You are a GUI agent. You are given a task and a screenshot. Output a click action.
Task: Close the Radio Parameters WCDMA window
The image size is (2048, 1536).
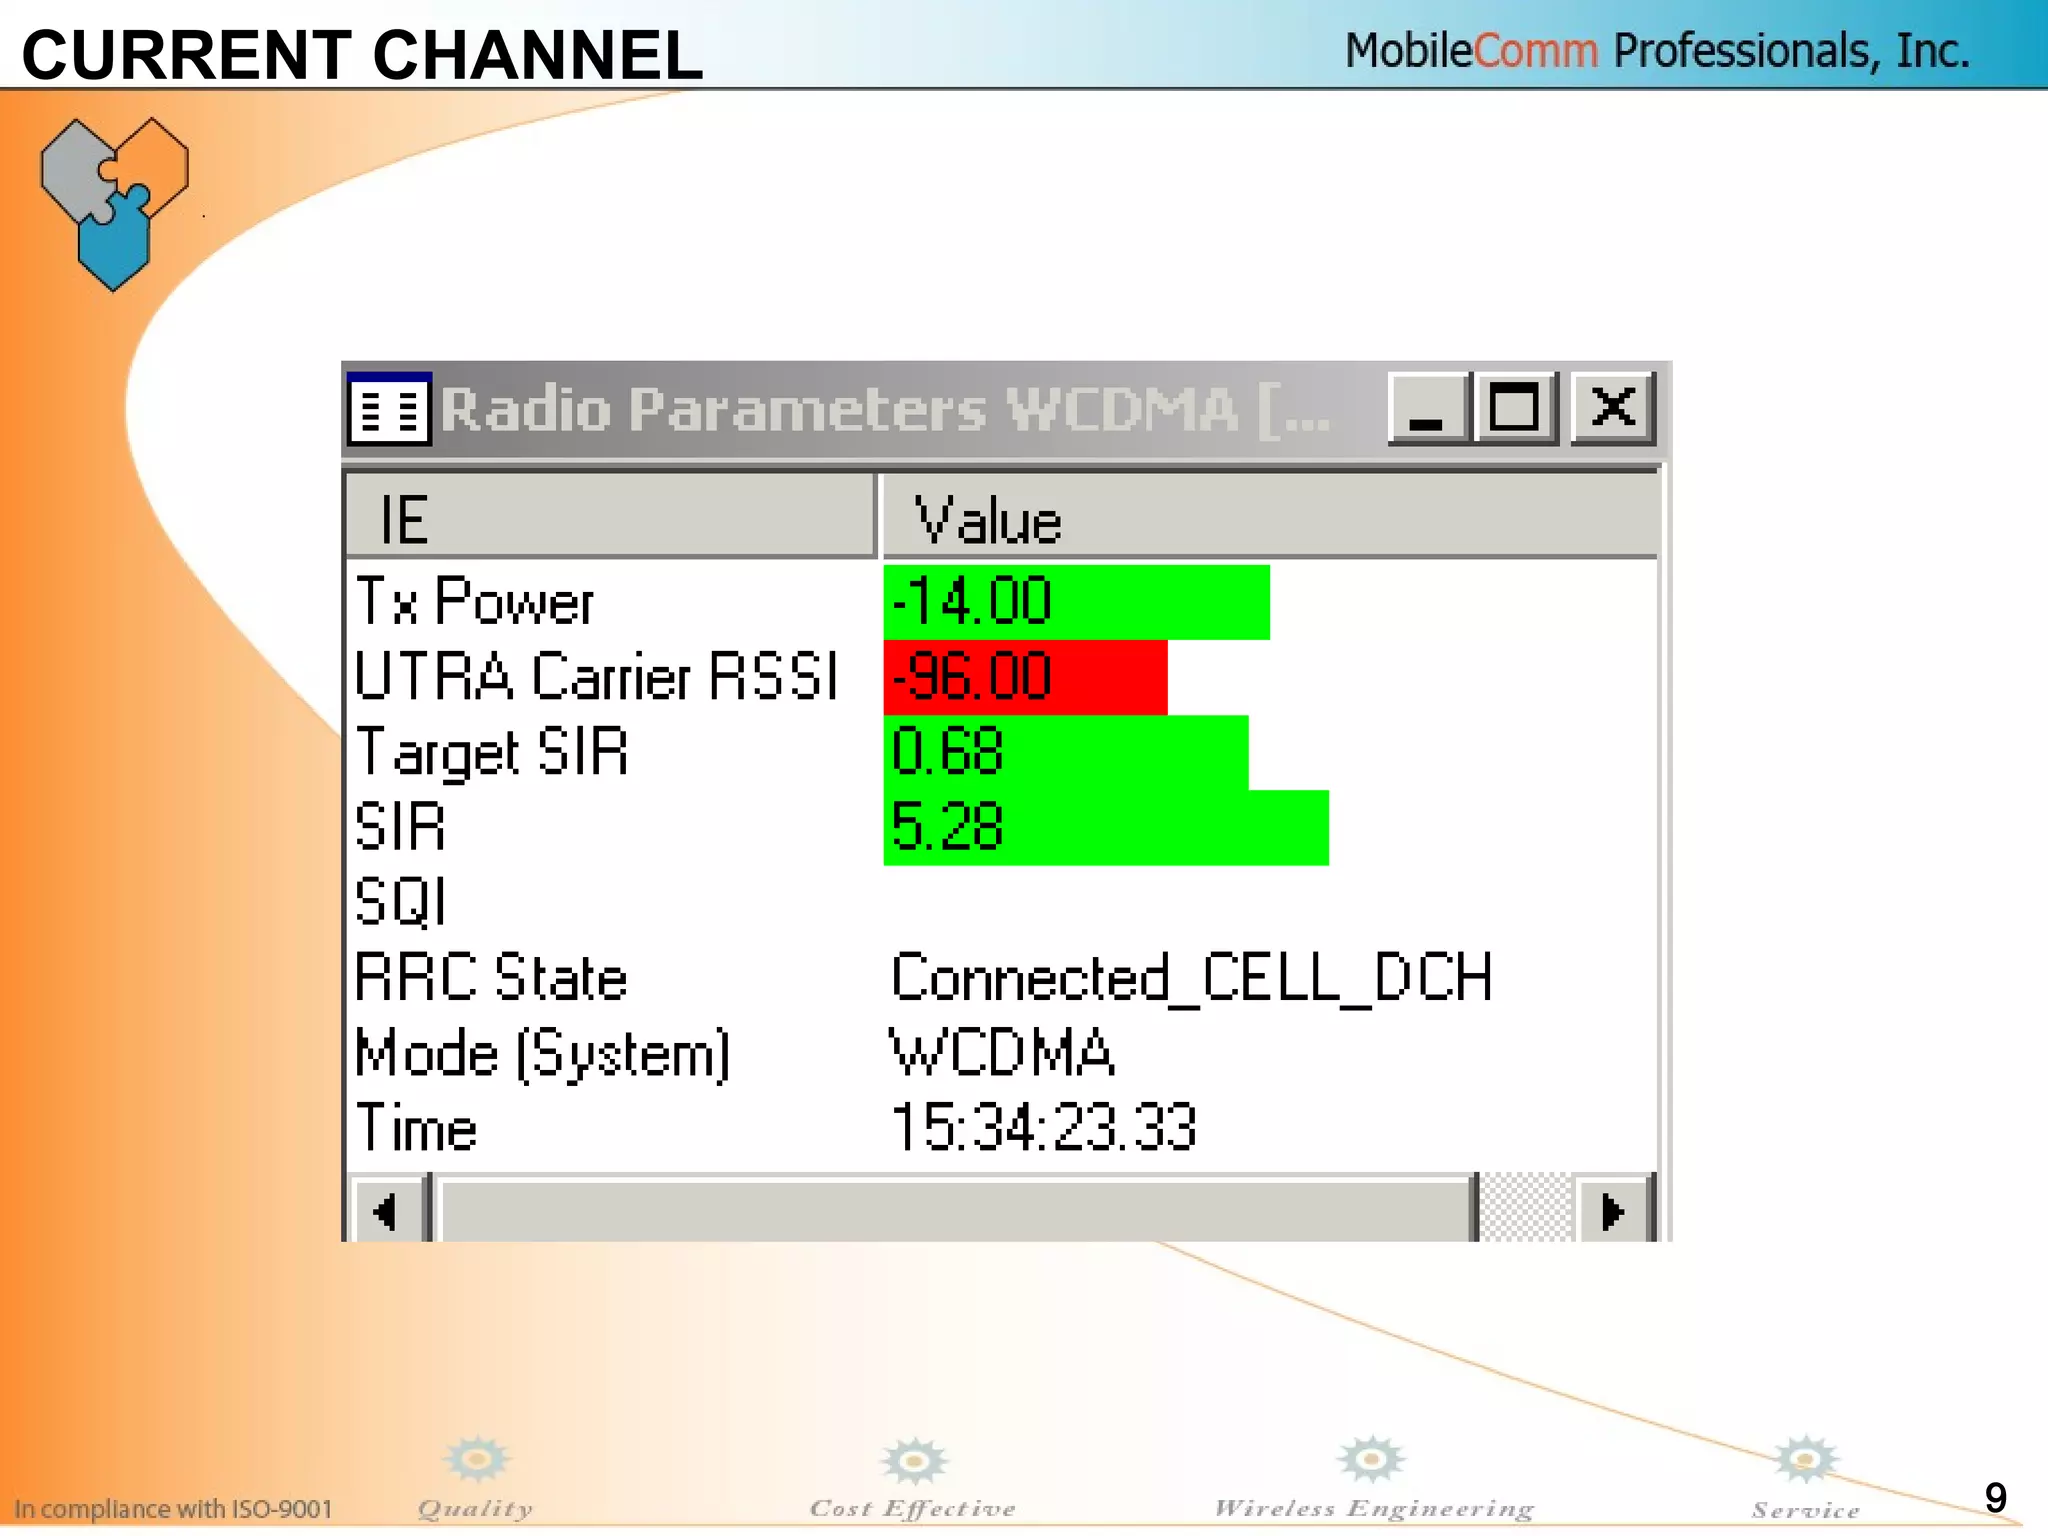(x=1612, y=409)
